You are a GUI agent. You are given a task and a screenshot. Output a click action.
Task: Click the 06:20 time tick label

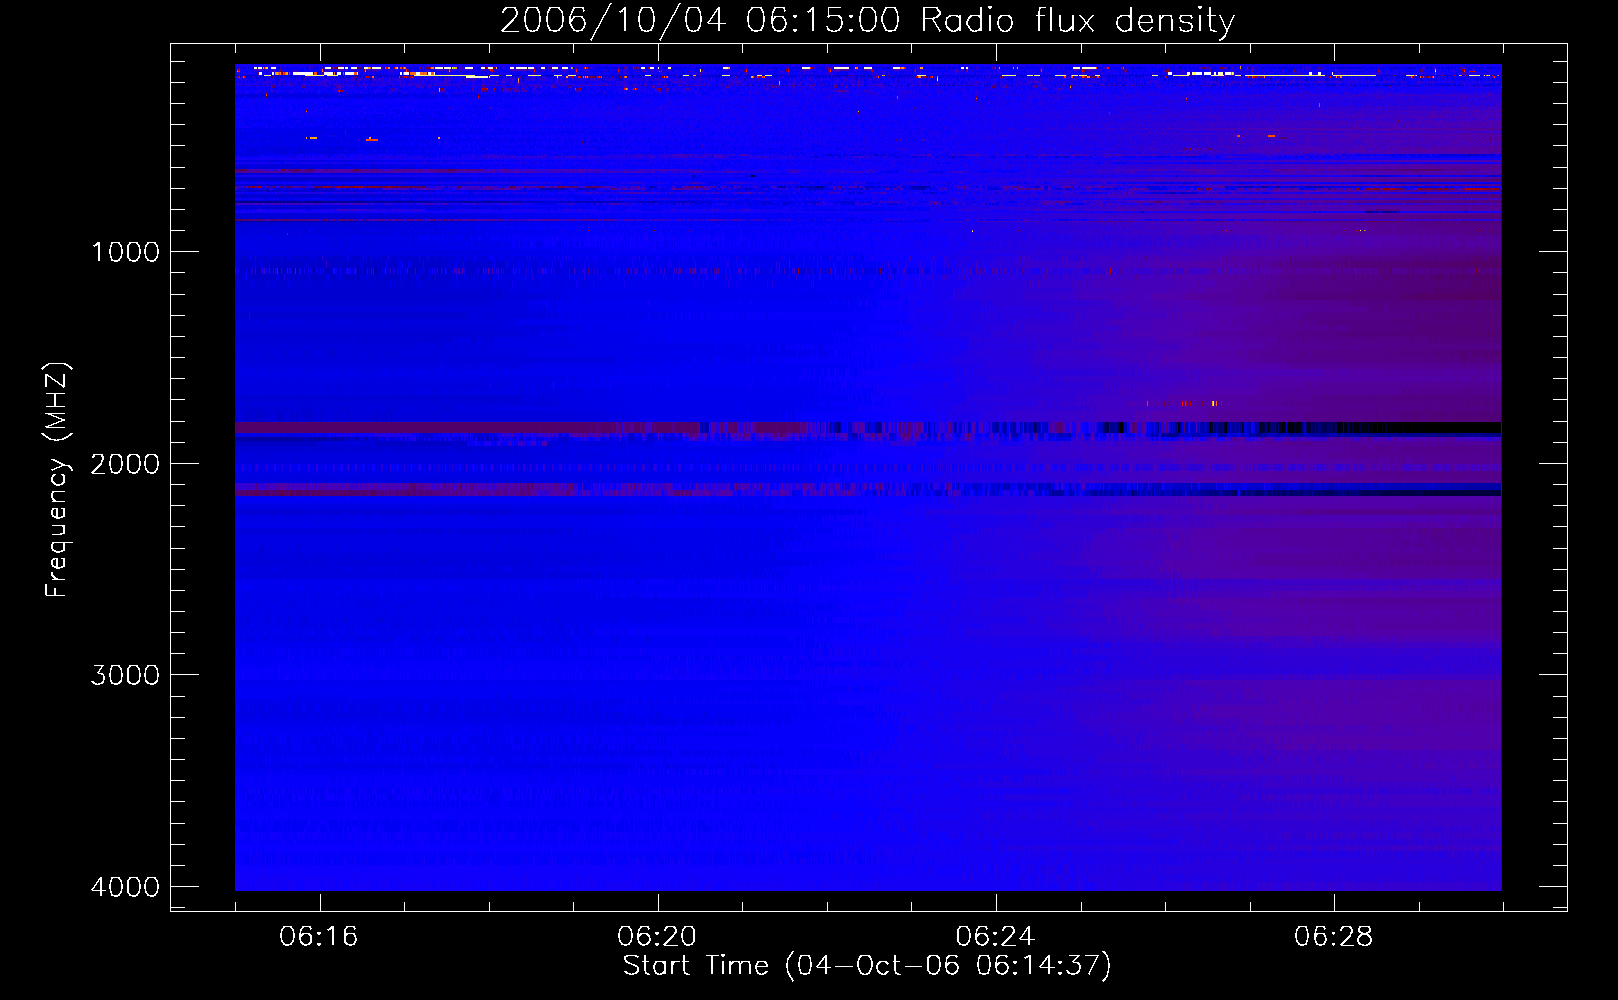[x=657, y=937]
